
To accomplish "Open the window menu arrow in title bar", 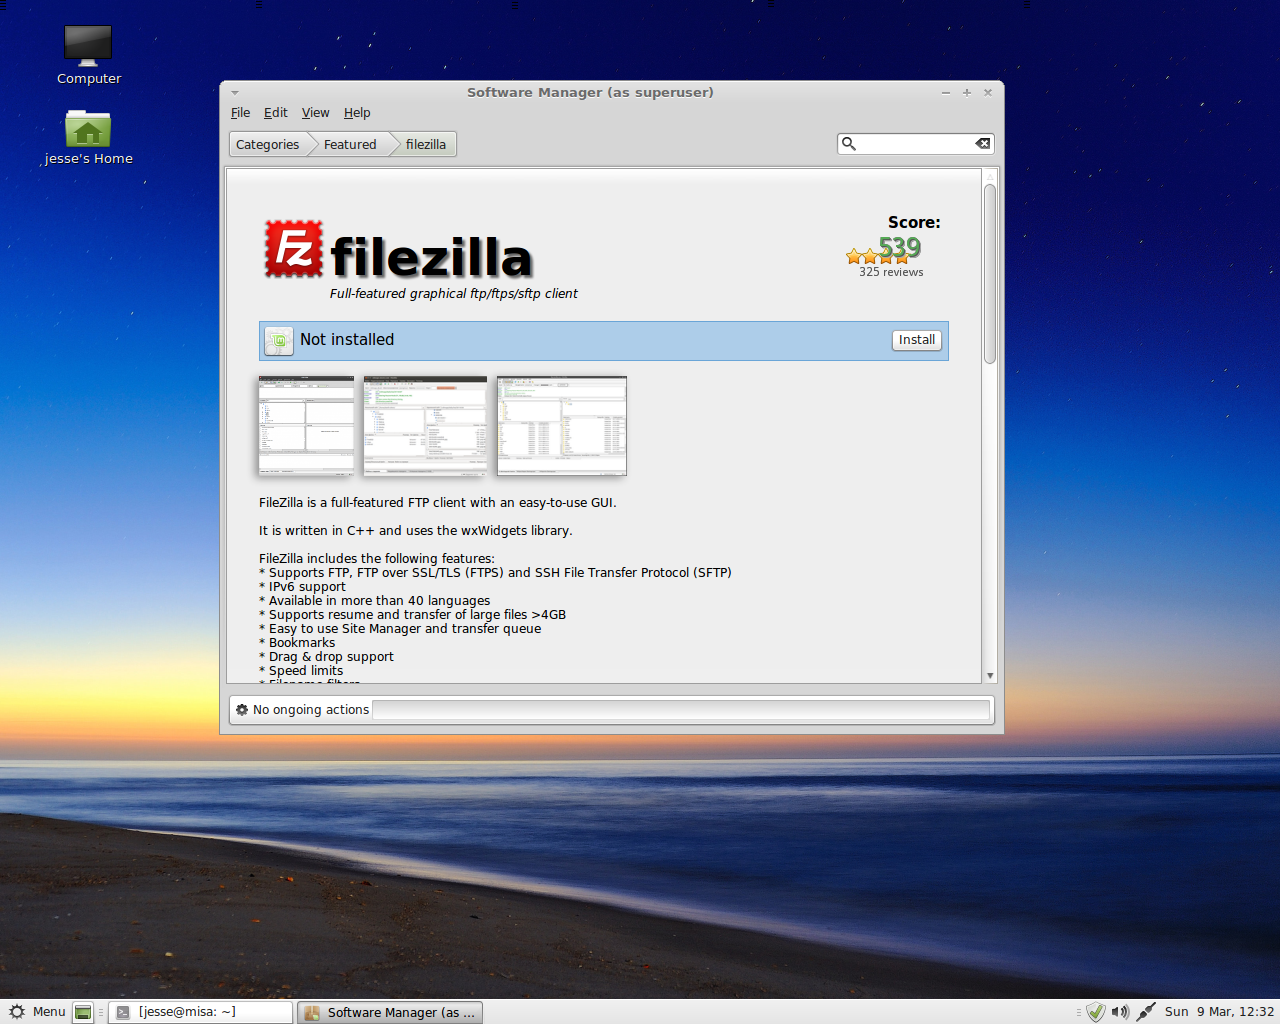I will click(x=235, y=92).
